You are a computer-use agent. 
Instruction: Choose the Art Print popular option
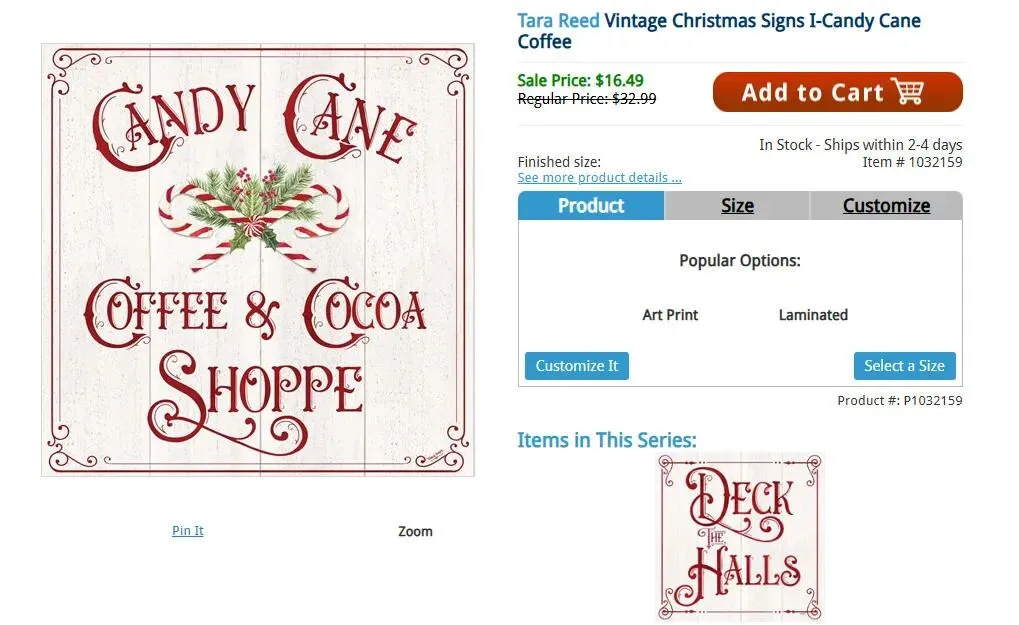[670, 315]
